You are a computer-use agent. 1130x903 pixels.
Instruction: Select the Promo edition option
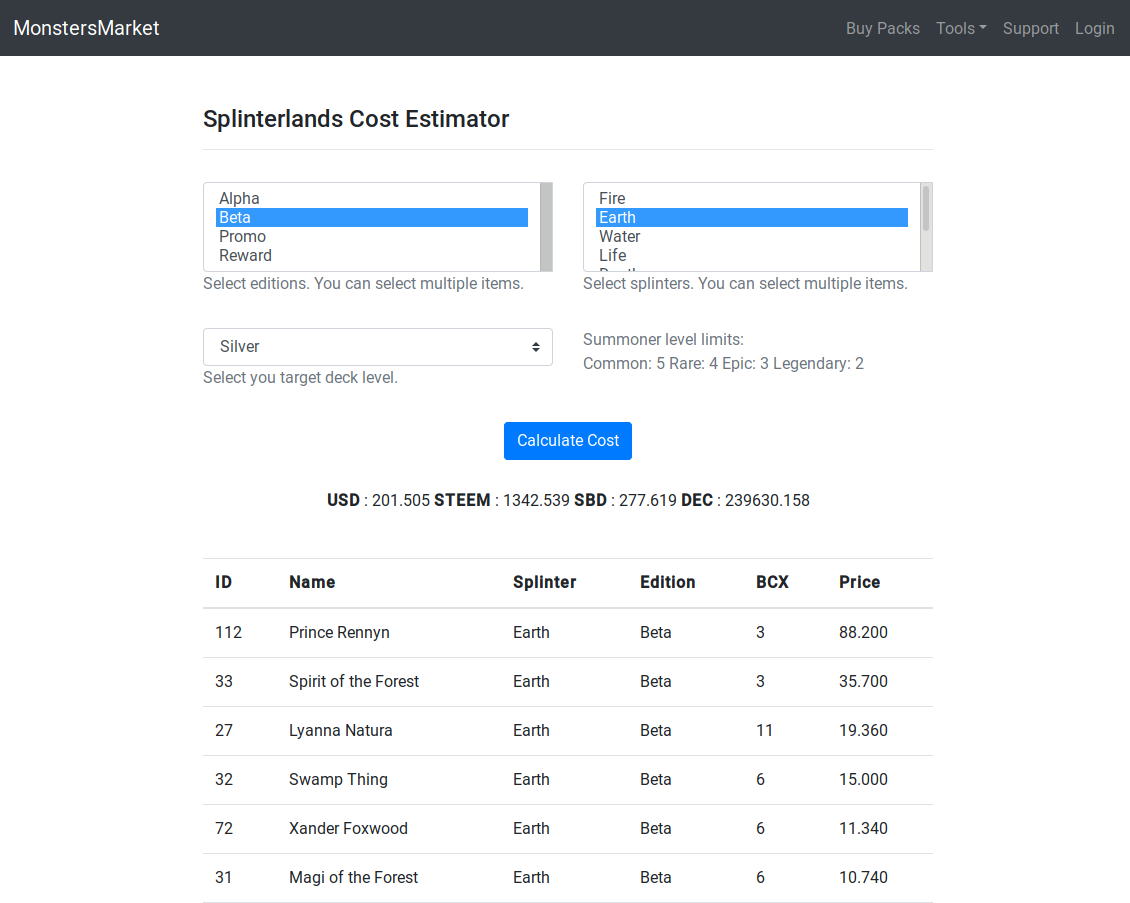371,236
